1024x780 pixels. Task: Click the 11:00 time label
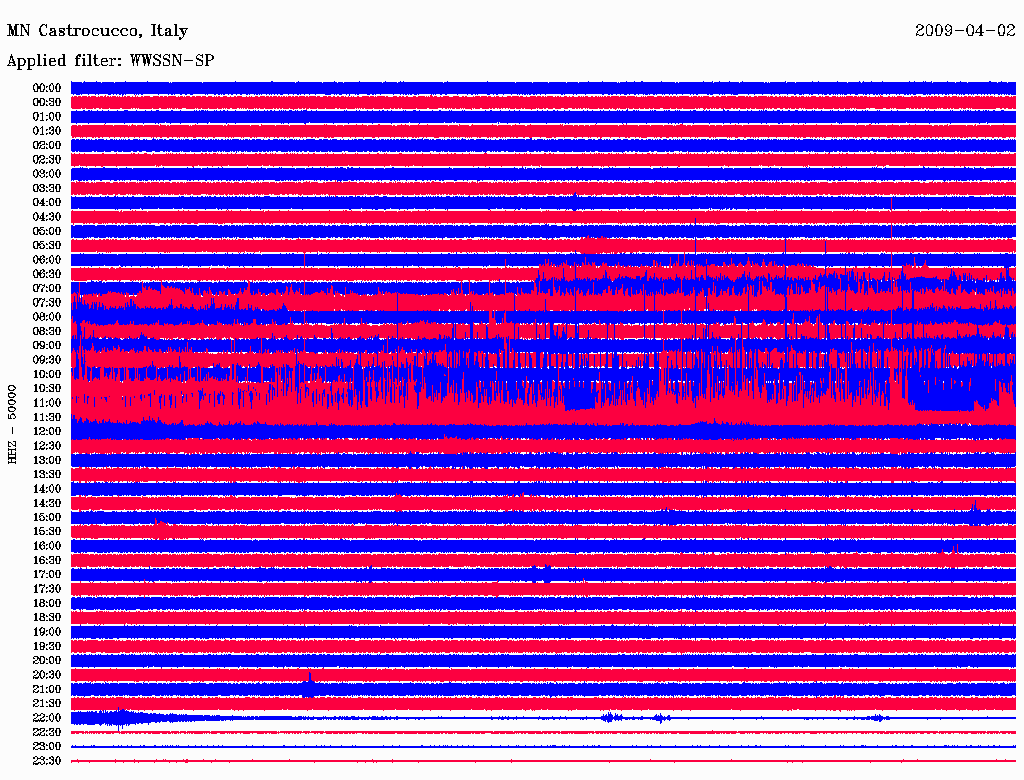[47, 402]
